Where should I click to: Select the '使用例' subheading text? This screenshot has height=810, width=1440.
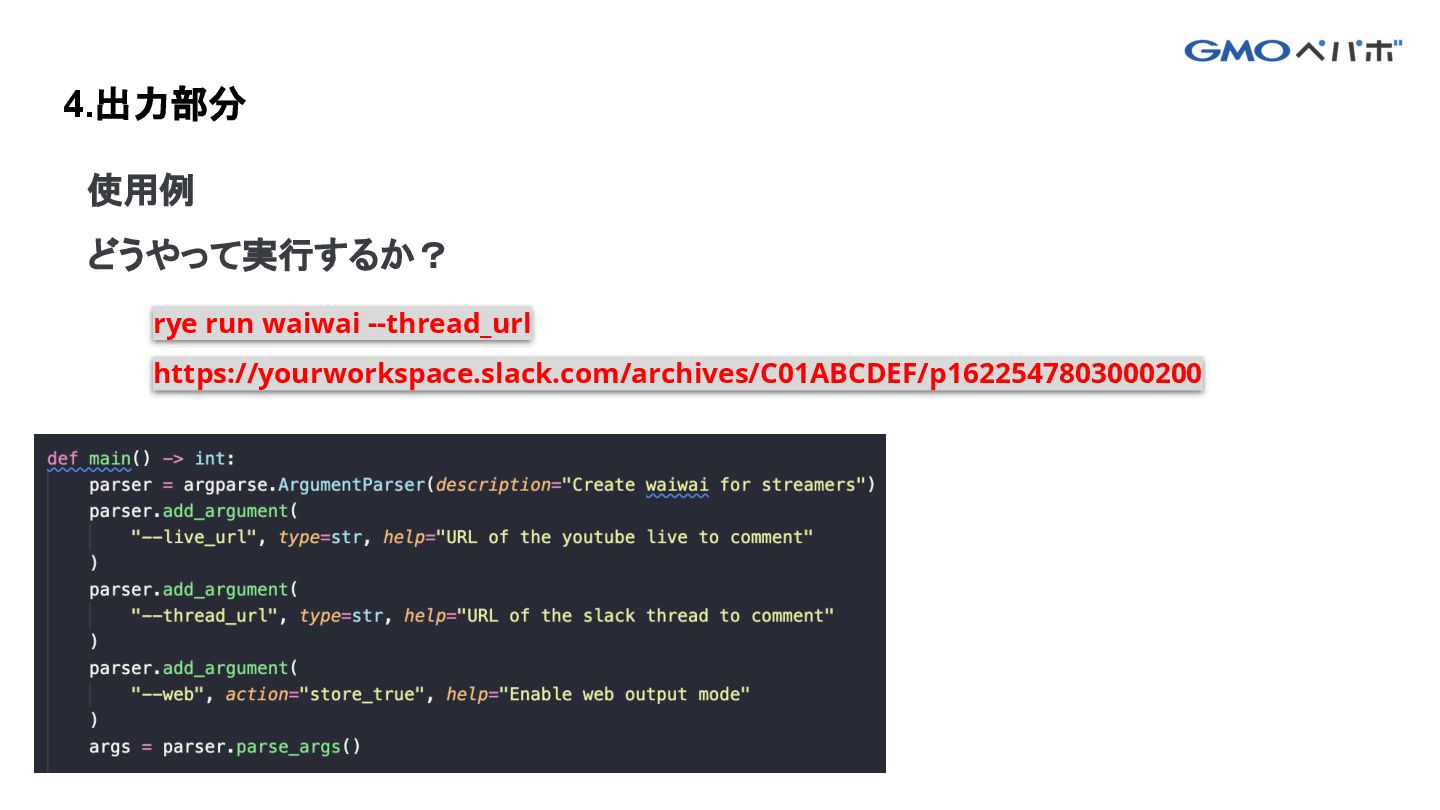[140, 190]
